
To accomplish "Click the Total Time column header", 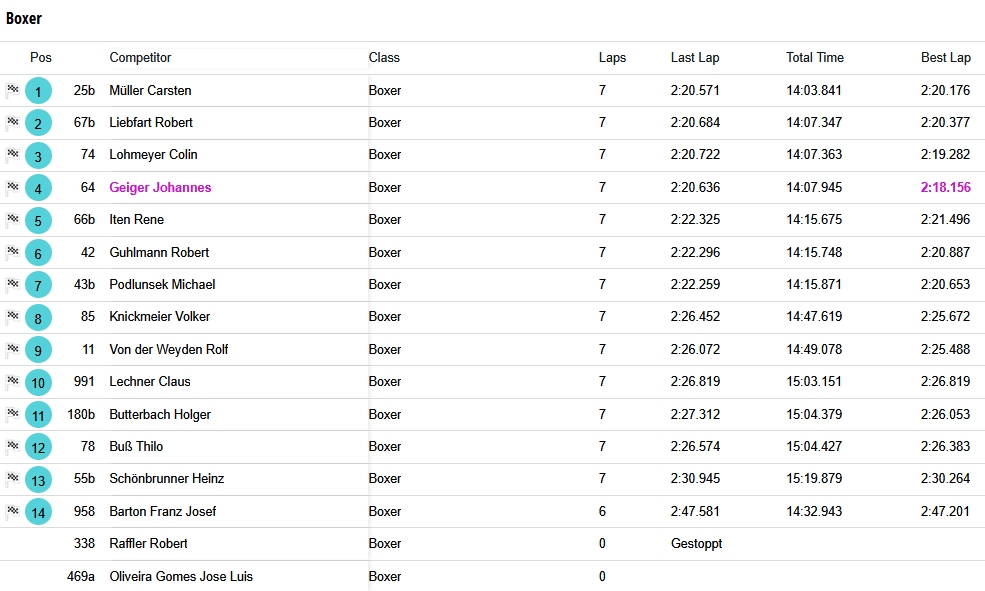I will (815, 58).
